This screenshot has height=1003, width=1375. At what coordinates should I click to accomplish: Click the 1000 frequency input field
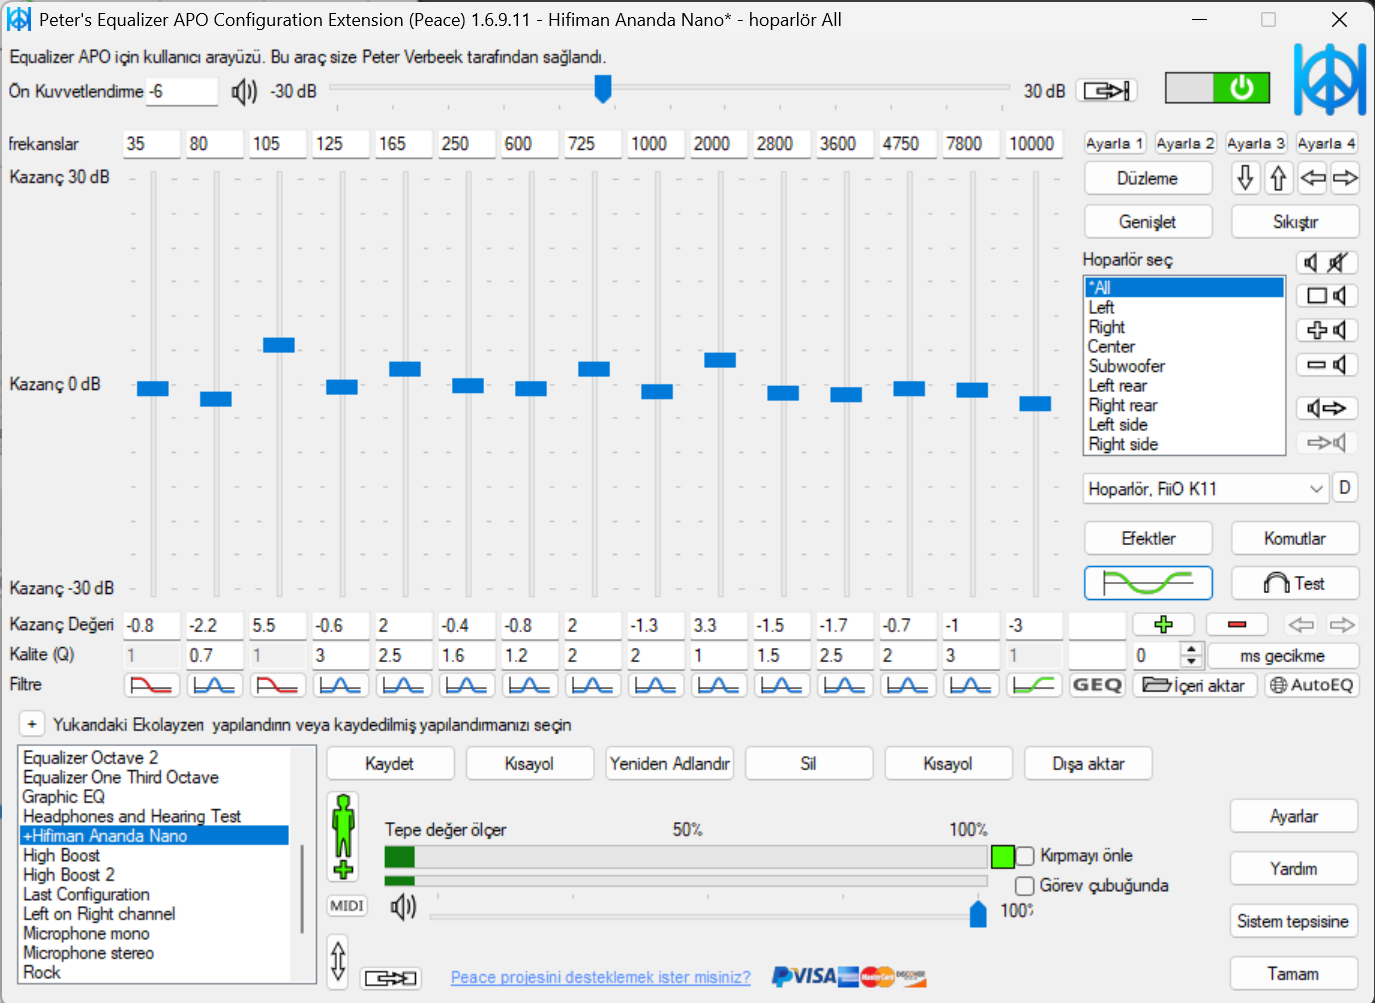coord(656,144)
